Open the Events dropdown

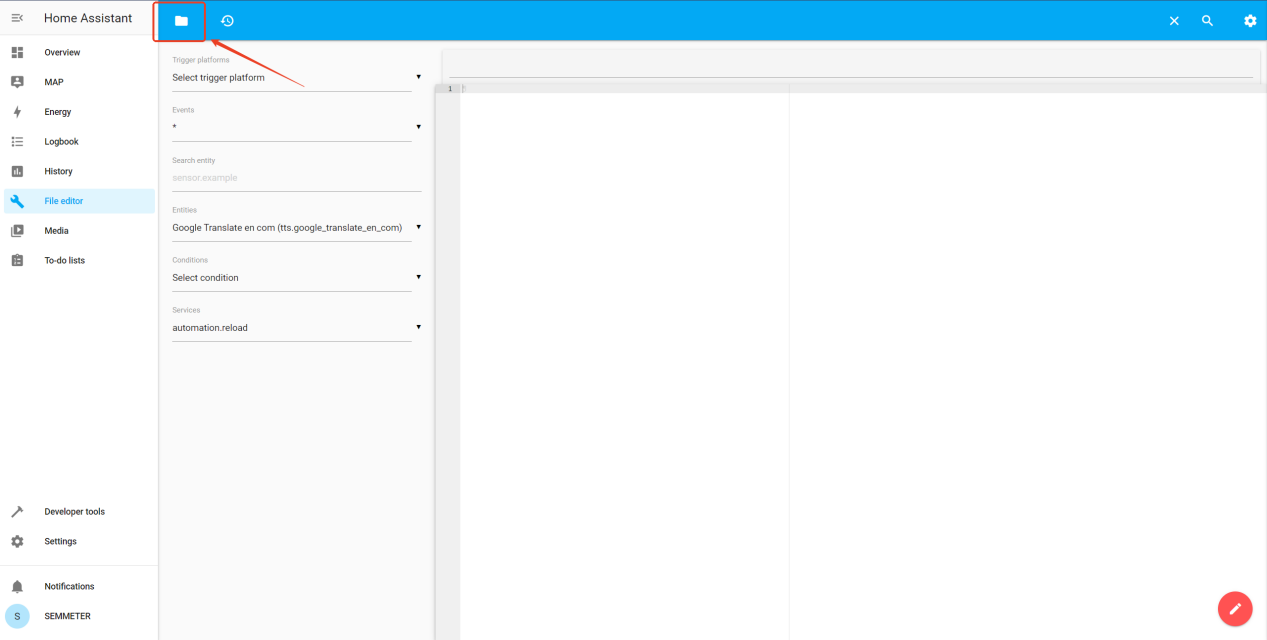tap(296, 127)
